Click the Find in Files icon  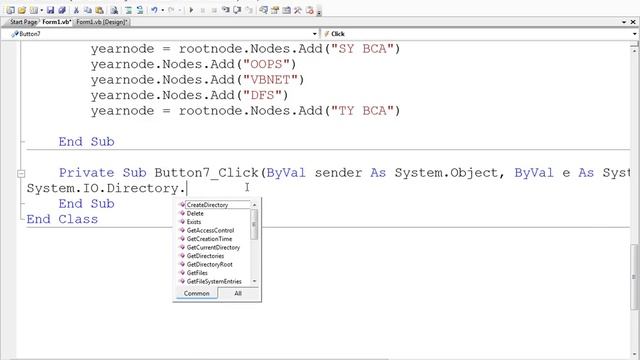tap(114, 10)
